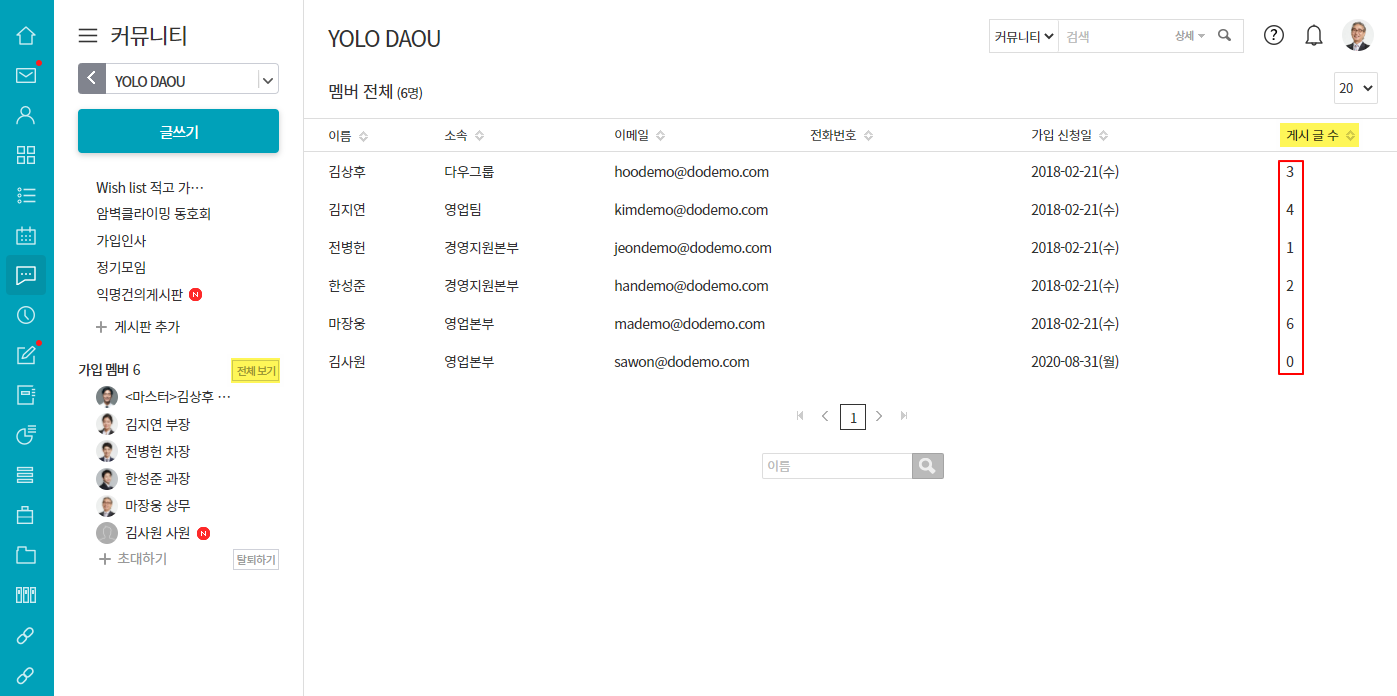Open the contacts person icon in sidebar
Viewport: 1397px width, 696px height.
coord(26,115)
